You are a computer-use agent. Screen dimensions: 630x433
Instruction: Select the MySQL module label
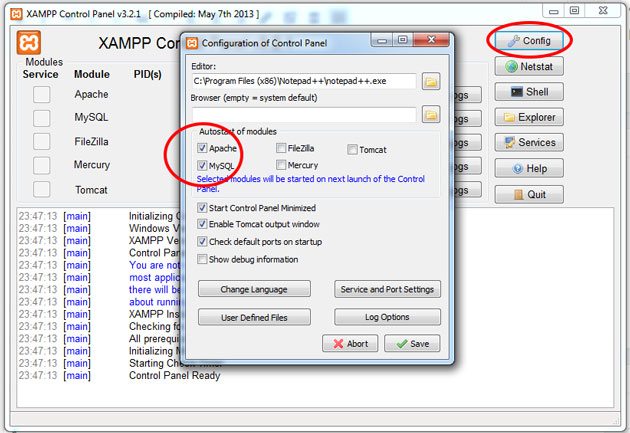91,117
